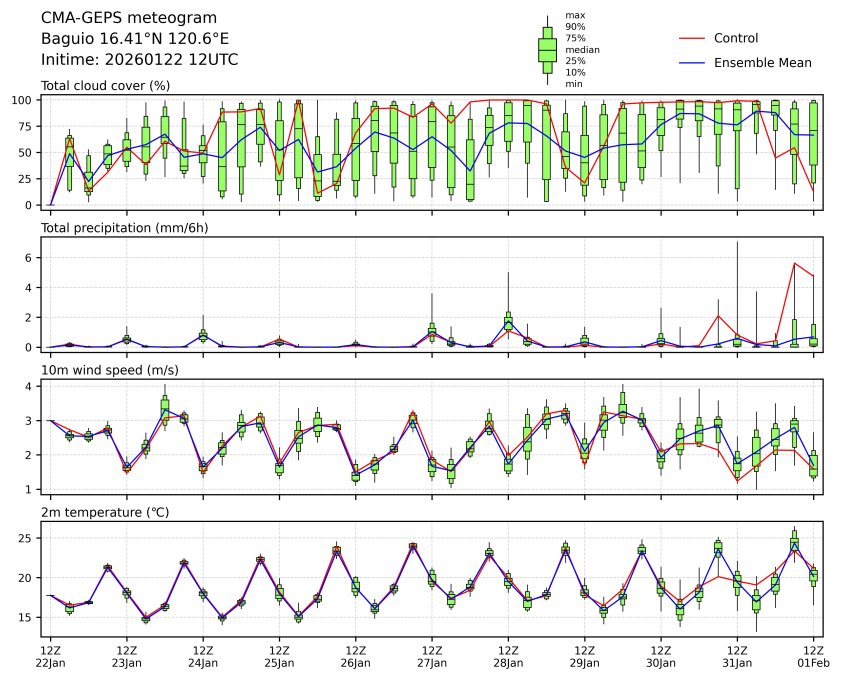Click the box-plot legend icon
The width and height of the screenshot is (841, 680).
click(547, 50)
